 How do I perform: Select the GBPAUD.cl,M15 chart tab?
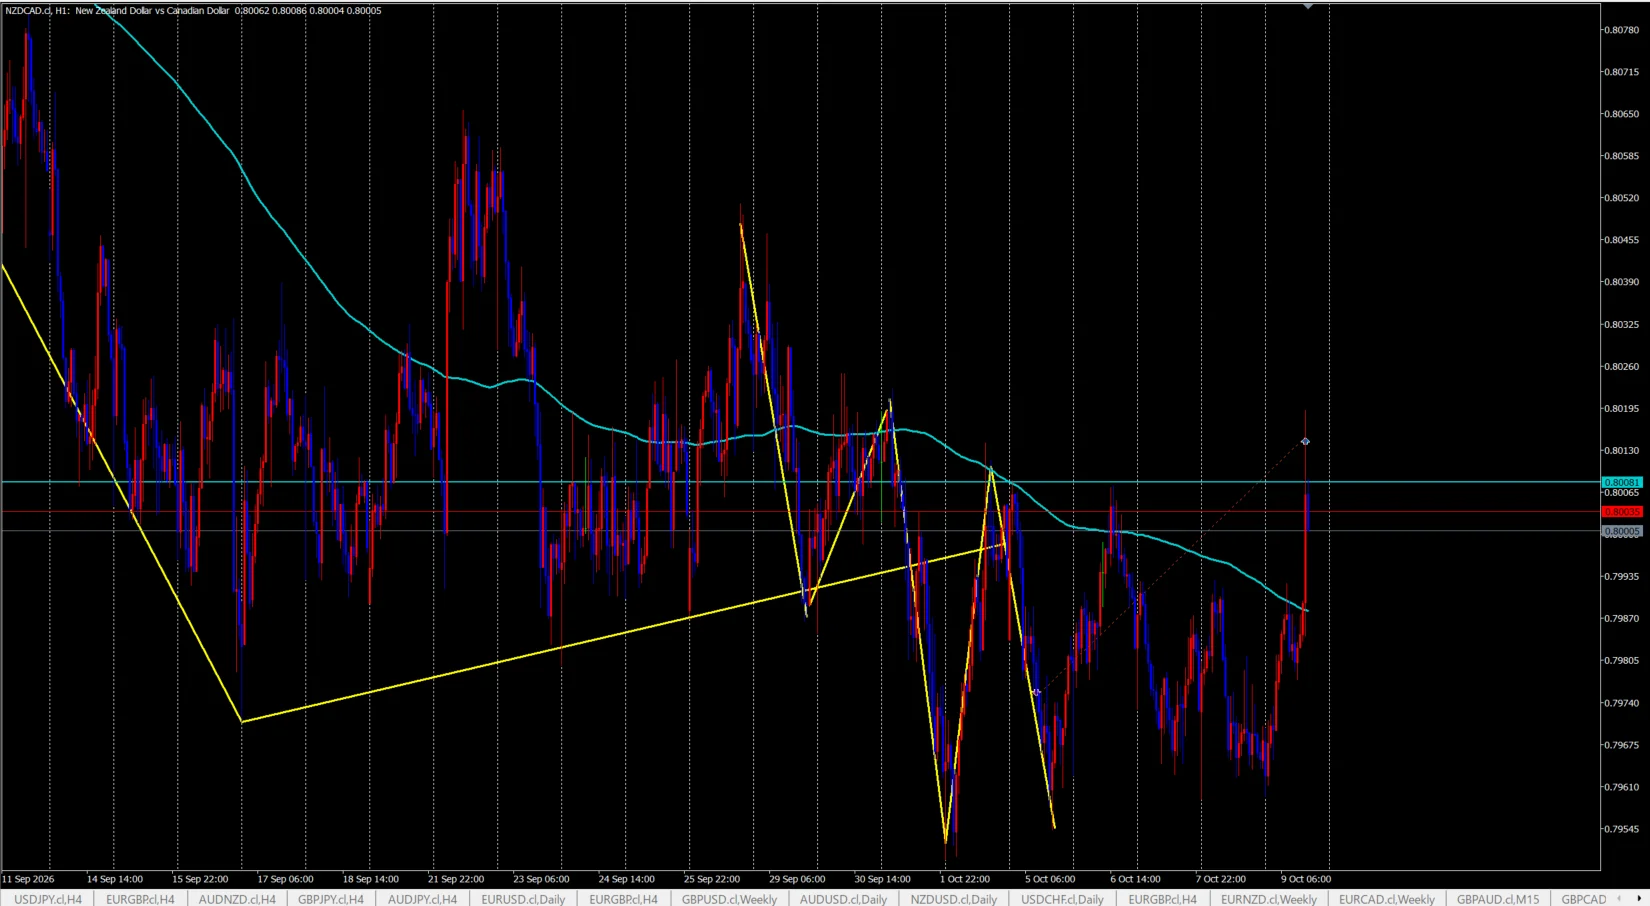pyautogui.click(x=1498, y=899)
